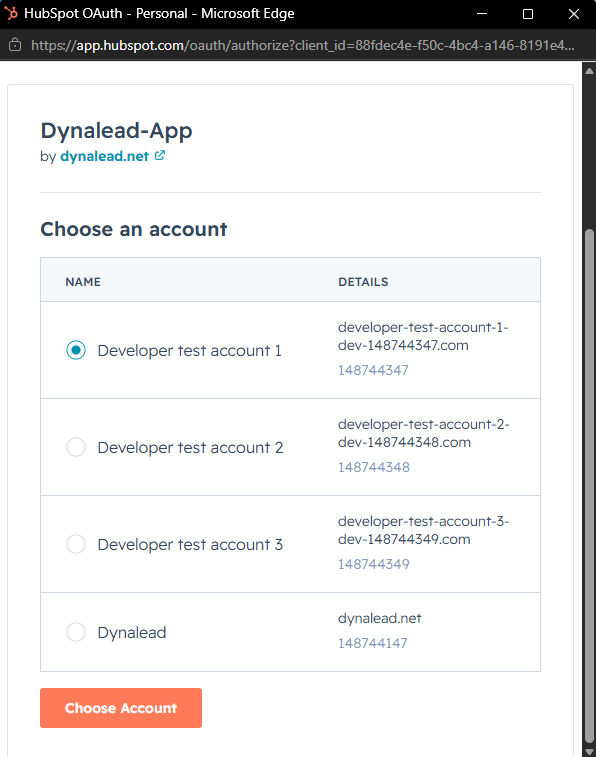
Task: Click the label Developer test account 2
Action: [x=190, y=448]
